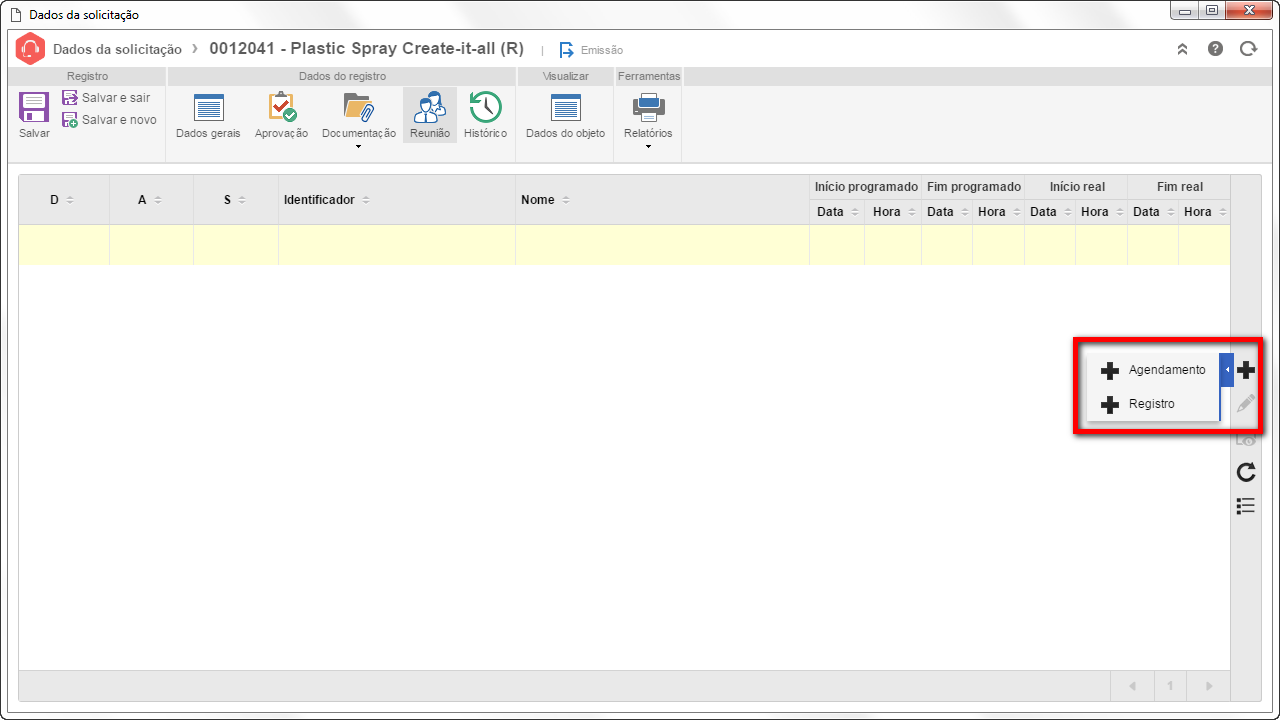
Task: Open the Aprovação section
Action: point(281,116)
